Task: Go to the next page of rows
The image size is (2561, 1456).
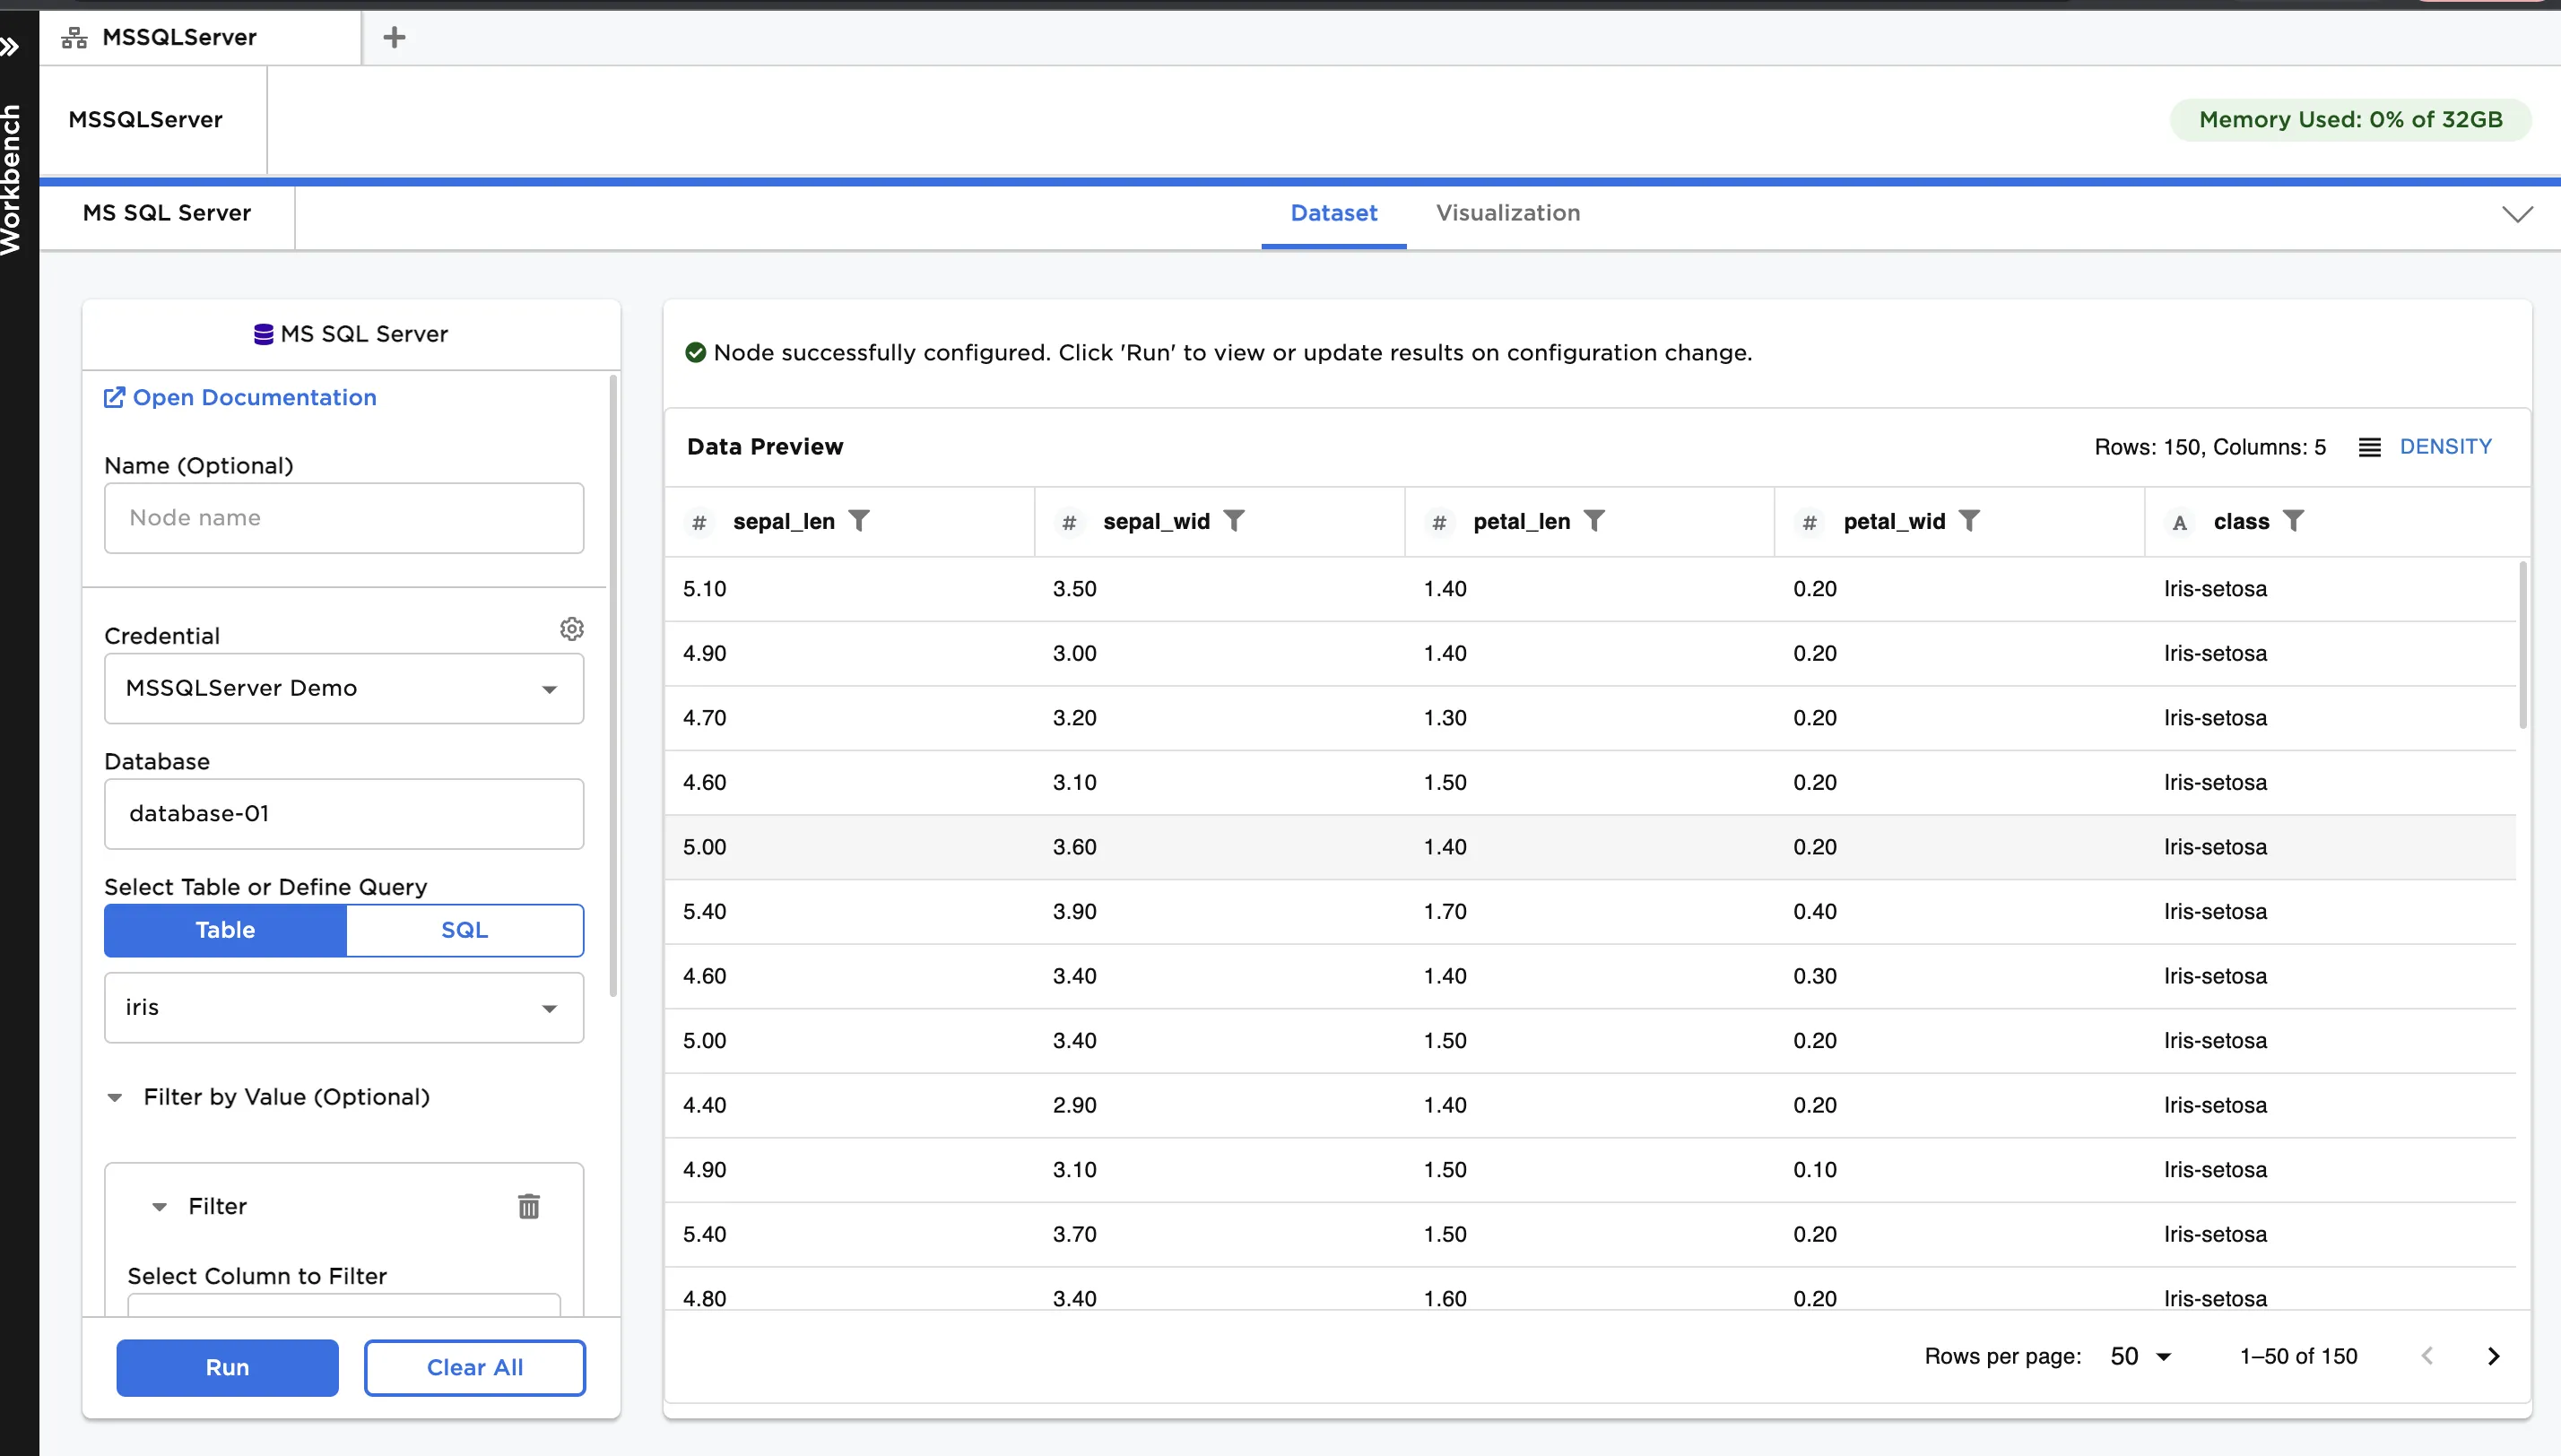Action: tap(2492, 1355)
